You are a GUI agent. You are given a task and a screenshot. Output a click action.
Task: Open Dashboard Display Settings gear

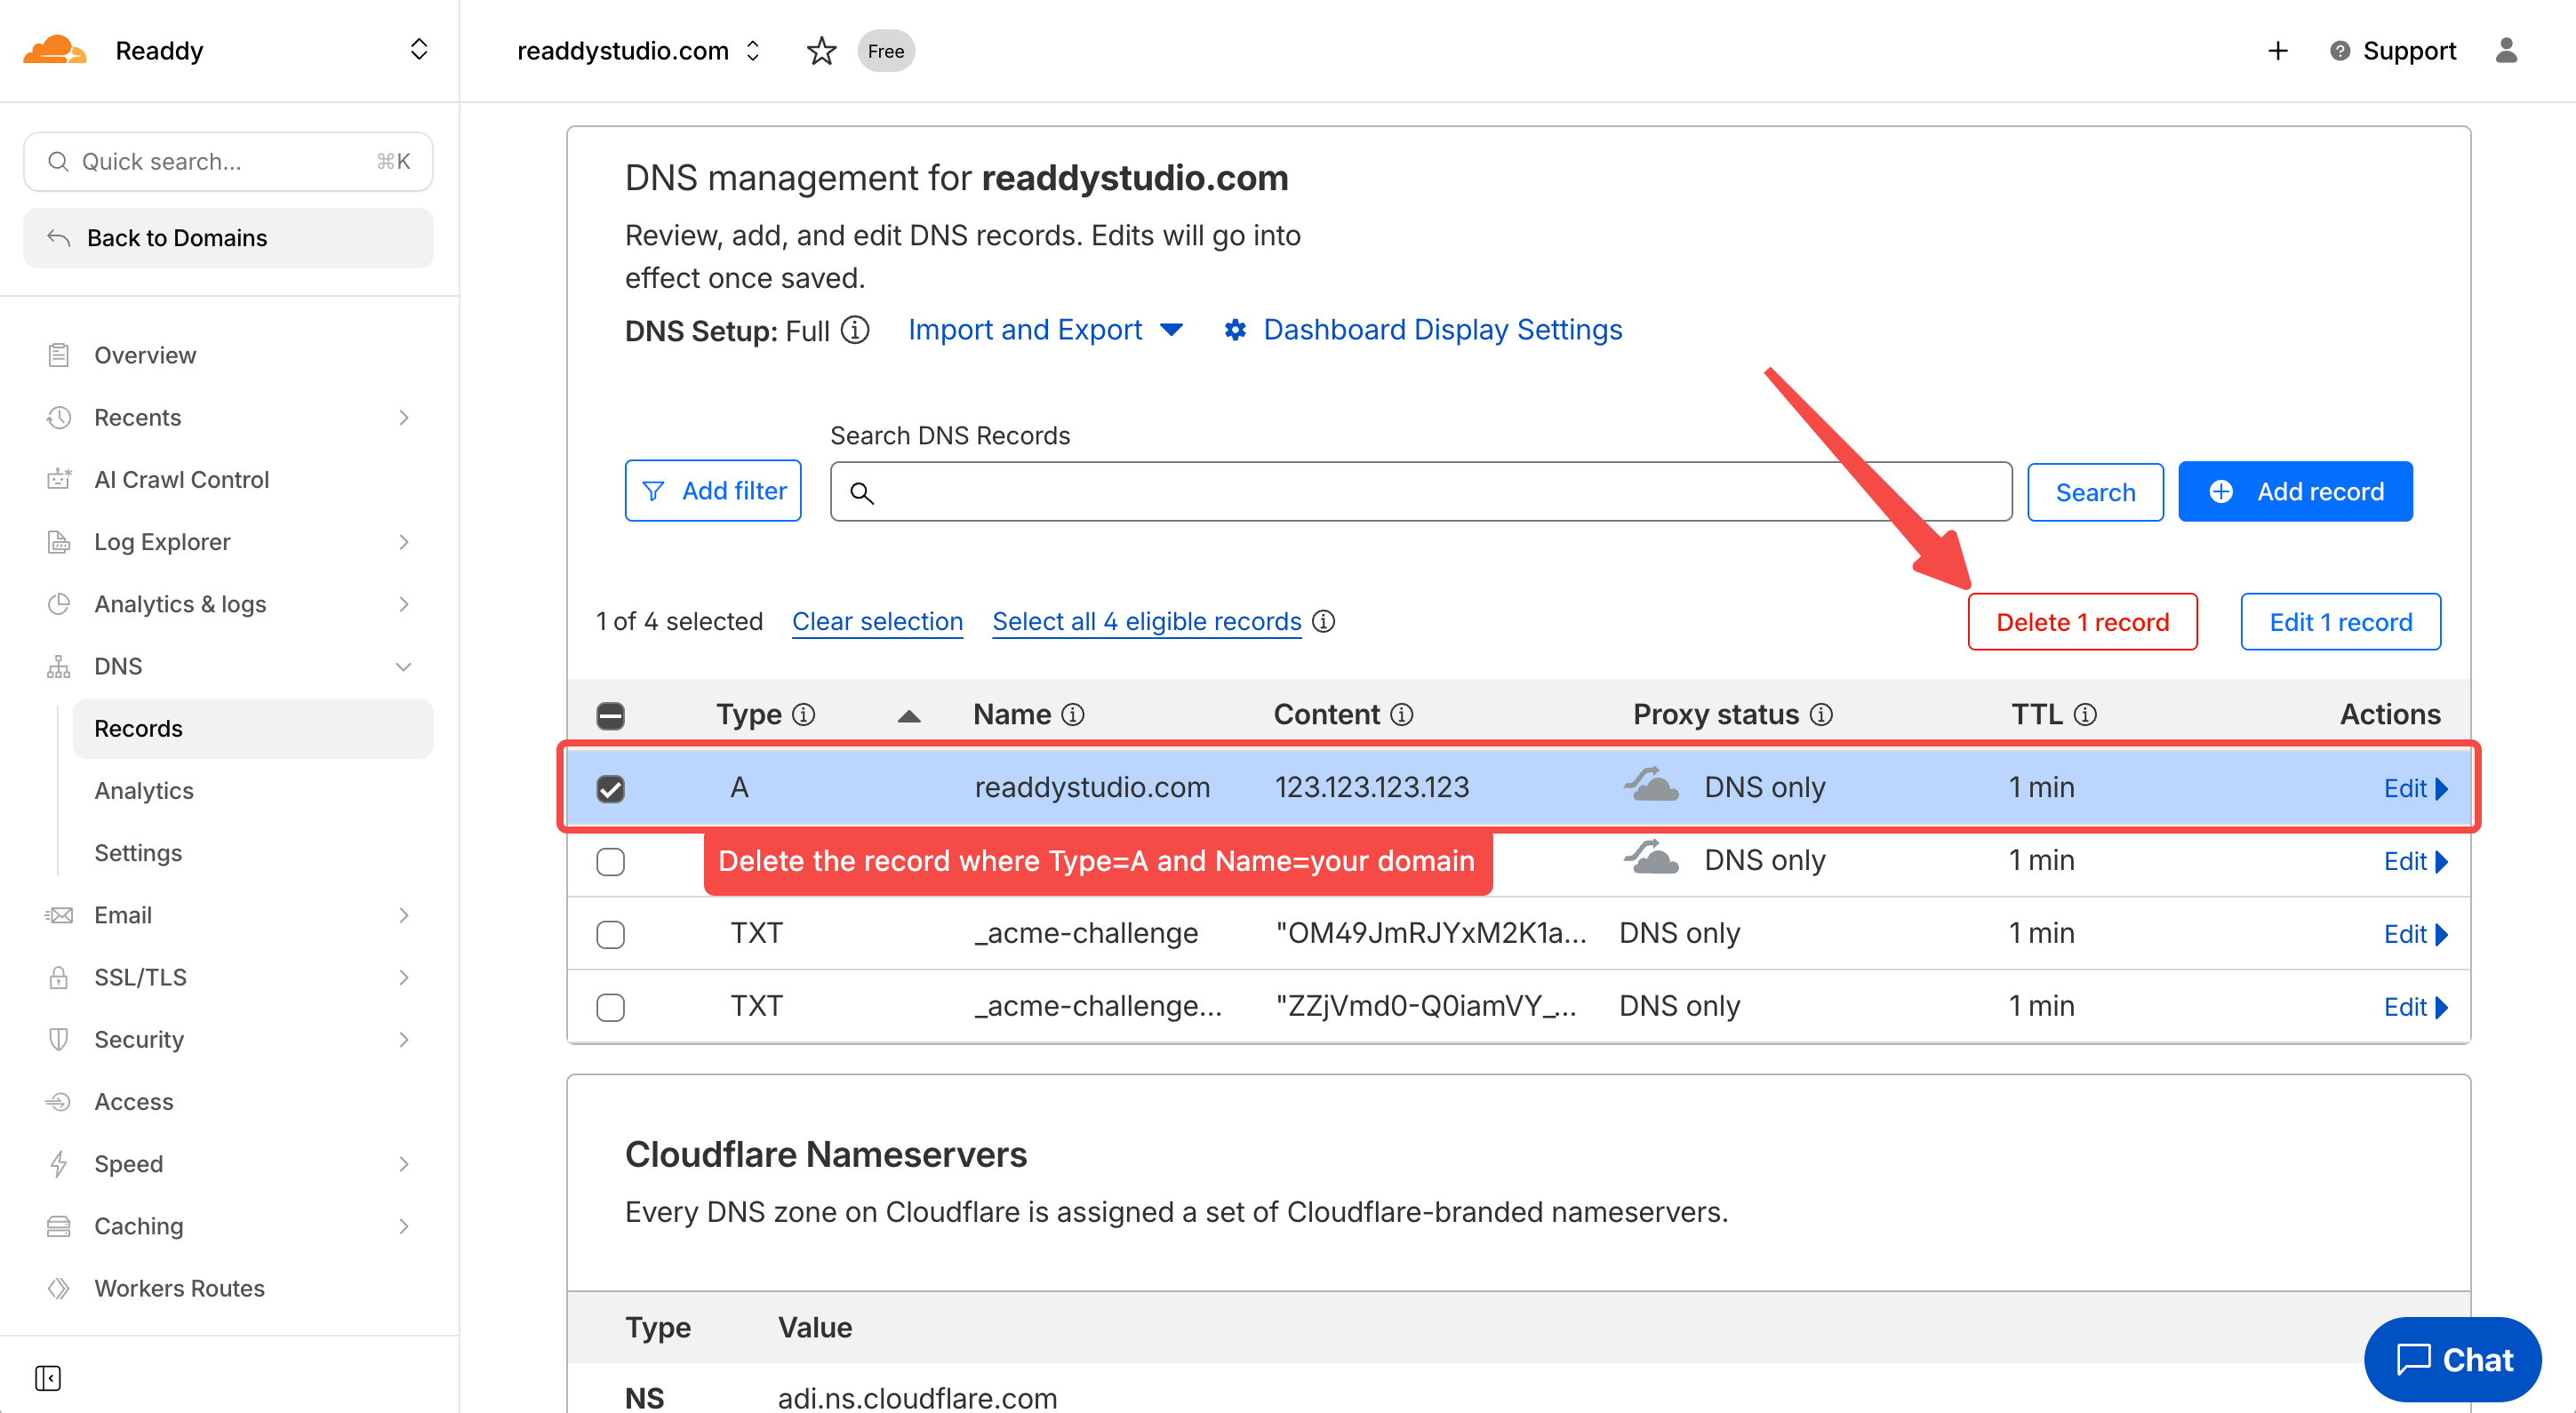click(x=1235, y=330)
